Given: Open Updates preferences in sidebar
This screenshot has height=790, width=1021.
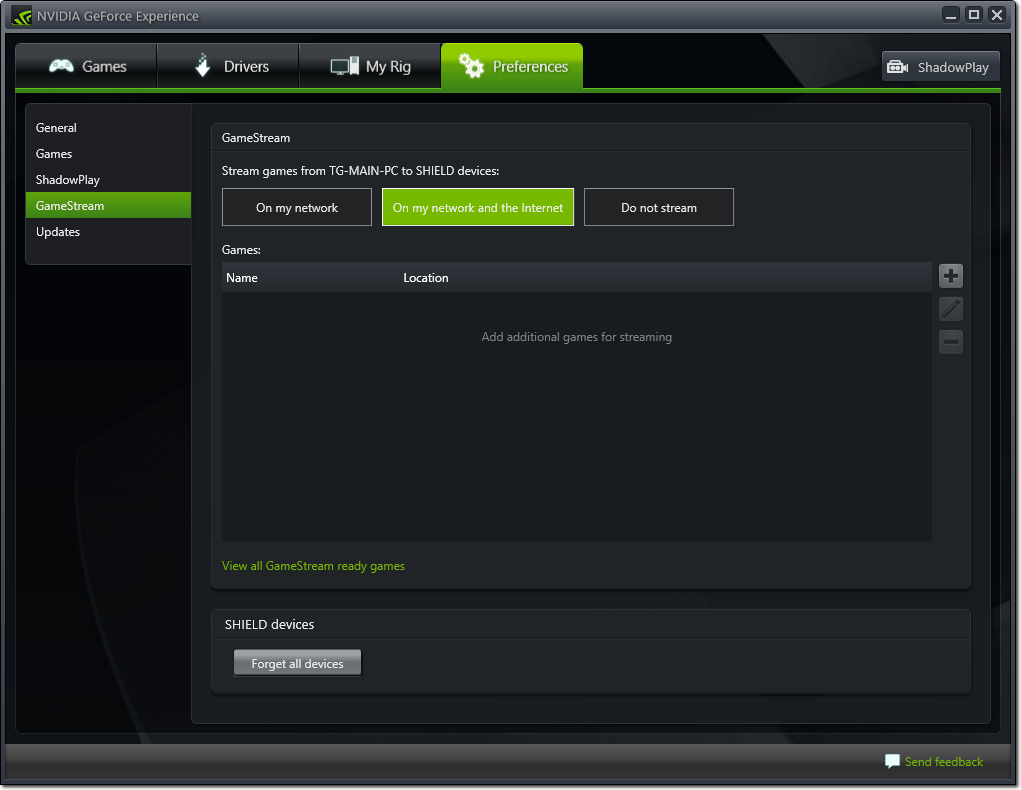Looking at the screenshot, I should (108, 232).
